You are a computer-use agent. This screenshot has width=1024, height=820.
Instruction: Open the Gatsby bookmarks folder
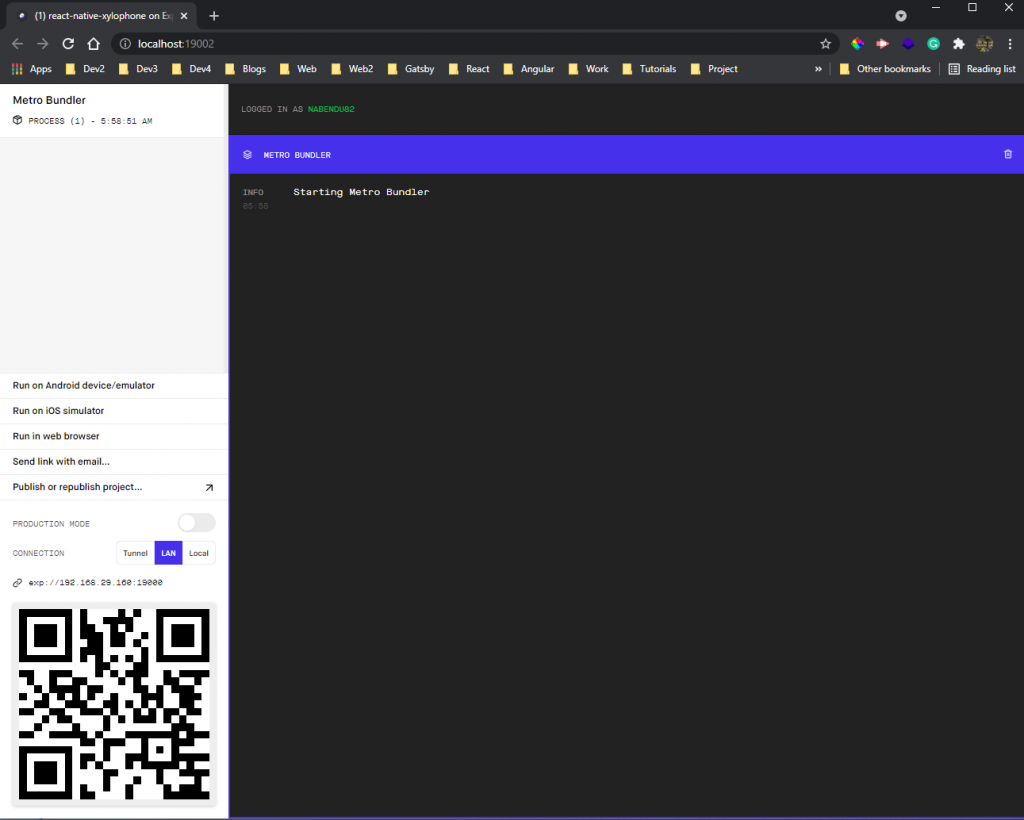(411, 69)
